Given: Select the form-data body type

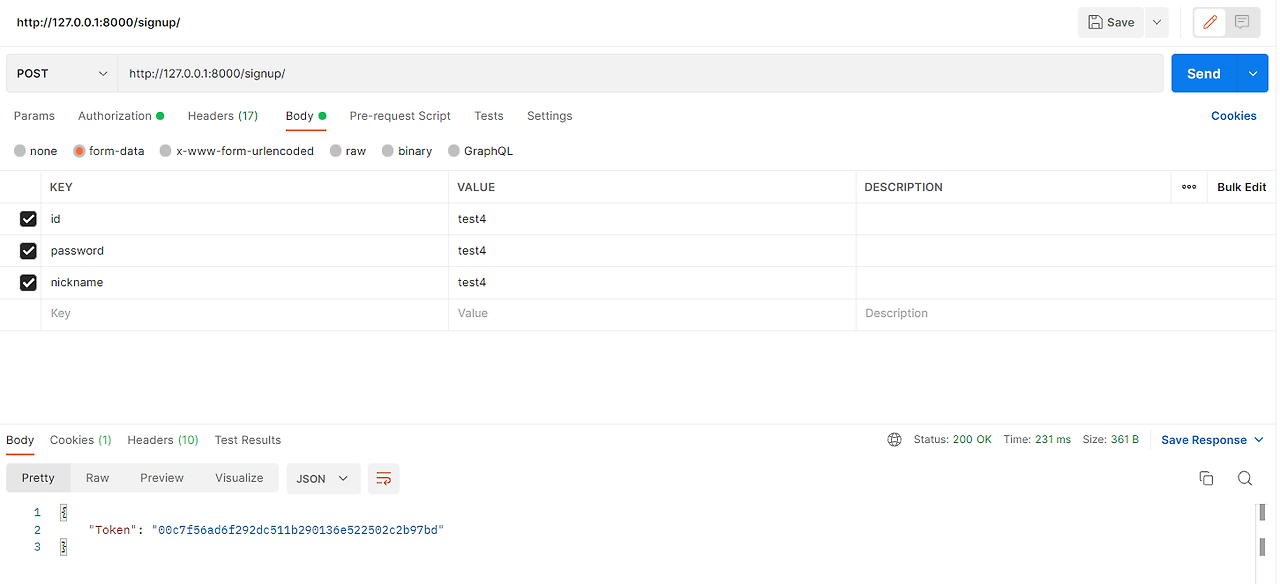Looking at the screenshot, I should pyautogui.click(x=79, y=151).
